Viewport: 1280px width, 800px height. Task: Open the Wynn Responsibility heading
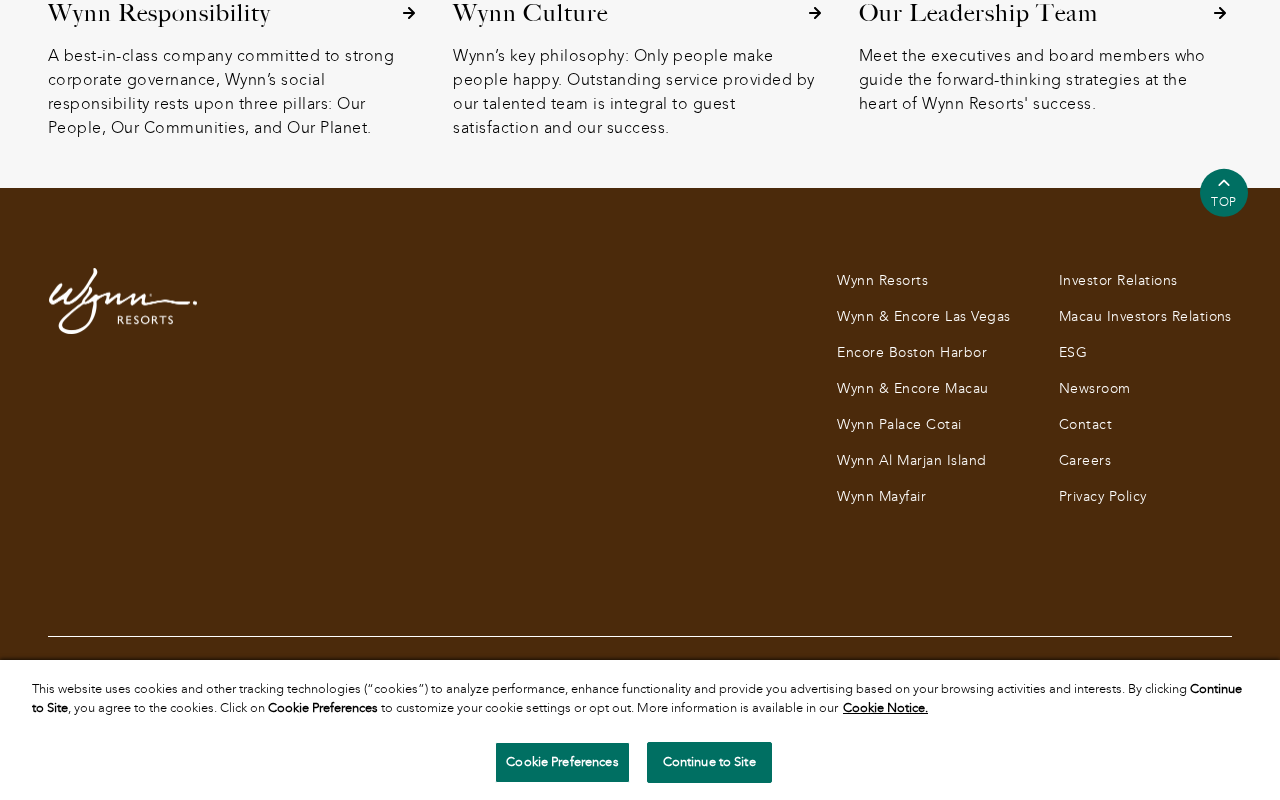point(159,13)
